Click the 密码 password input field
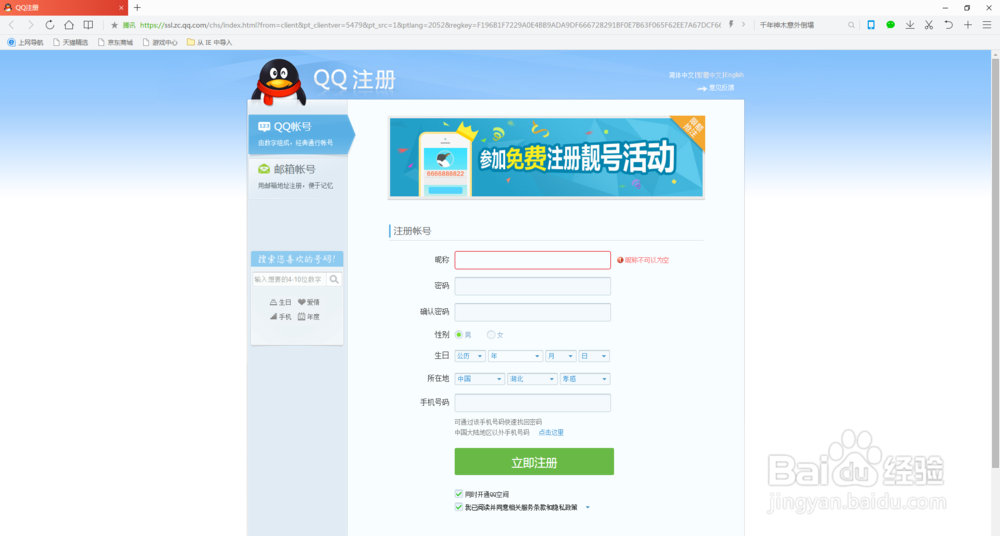The height and width of the screenshot is (536, 1000). click(x=533, y=286)
